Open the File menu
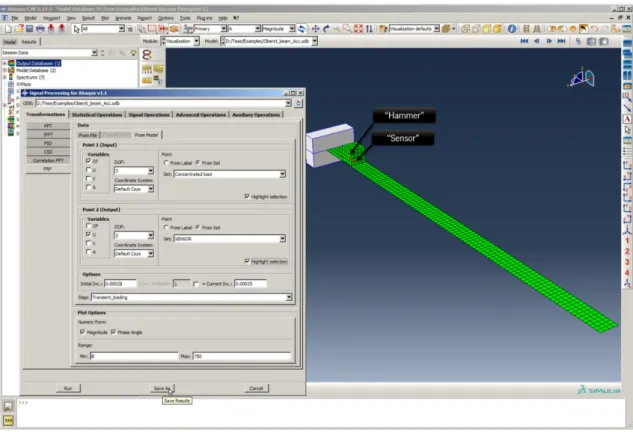 pyautogui.click(x=15, y=18)
